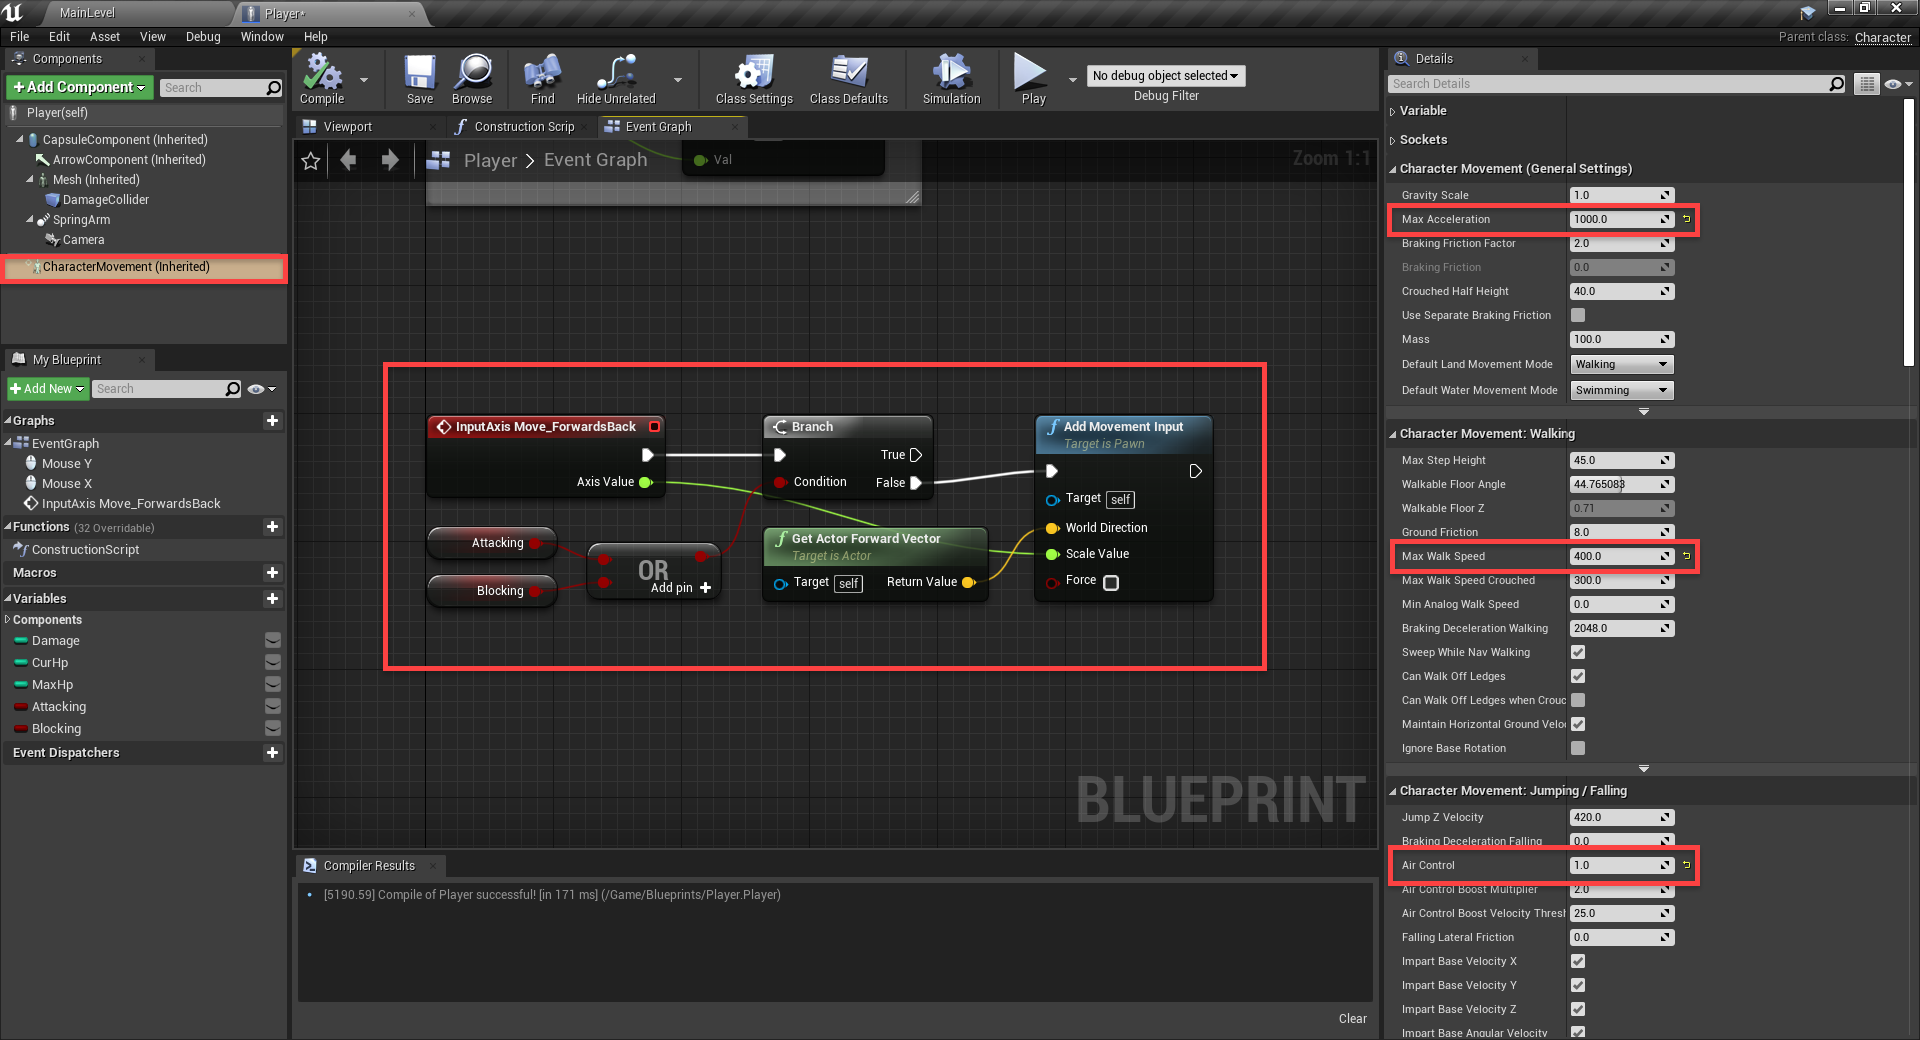Screen dimensions: 1920x1040
Task: Collapse Character Movement: Jumping / Falling section
Action: click(1393, 791)
